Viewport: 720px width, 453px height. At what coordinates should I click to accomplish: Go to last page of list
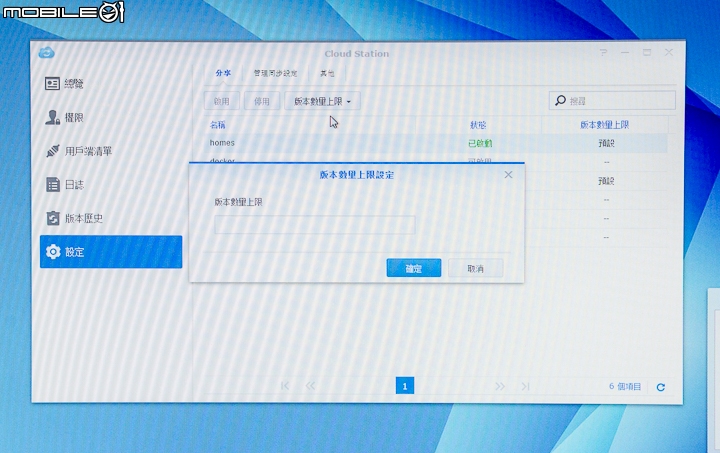(x=525, y=386)
